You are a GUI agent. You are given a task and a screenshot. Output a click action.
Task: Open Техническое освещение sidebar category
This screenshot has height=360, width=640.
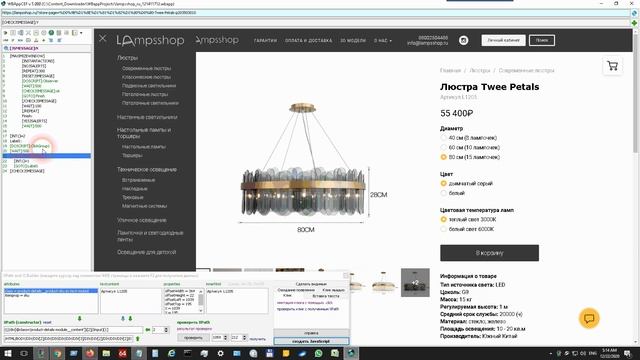pos(147,169)
